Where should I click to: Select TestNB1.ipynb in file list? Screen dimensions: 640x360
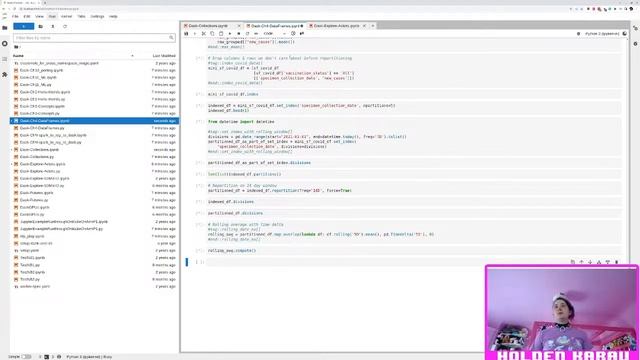click(94, 258)
